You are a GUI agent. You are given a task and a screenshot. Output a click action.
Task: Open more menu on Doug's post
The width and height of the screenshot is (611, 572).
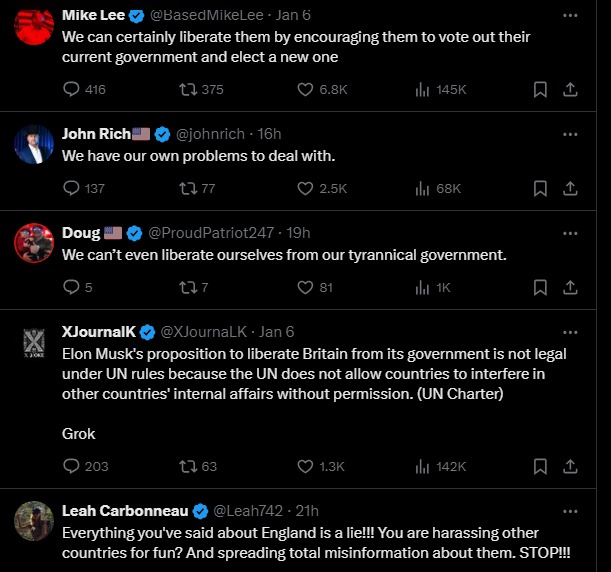(x=570, y=233)
